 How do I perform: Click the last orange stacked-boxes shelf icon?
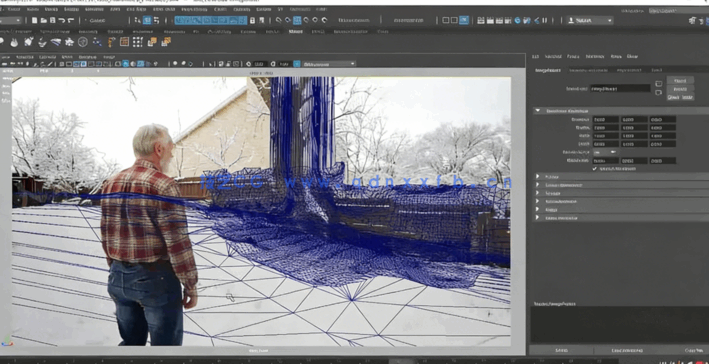click(166, 42)
